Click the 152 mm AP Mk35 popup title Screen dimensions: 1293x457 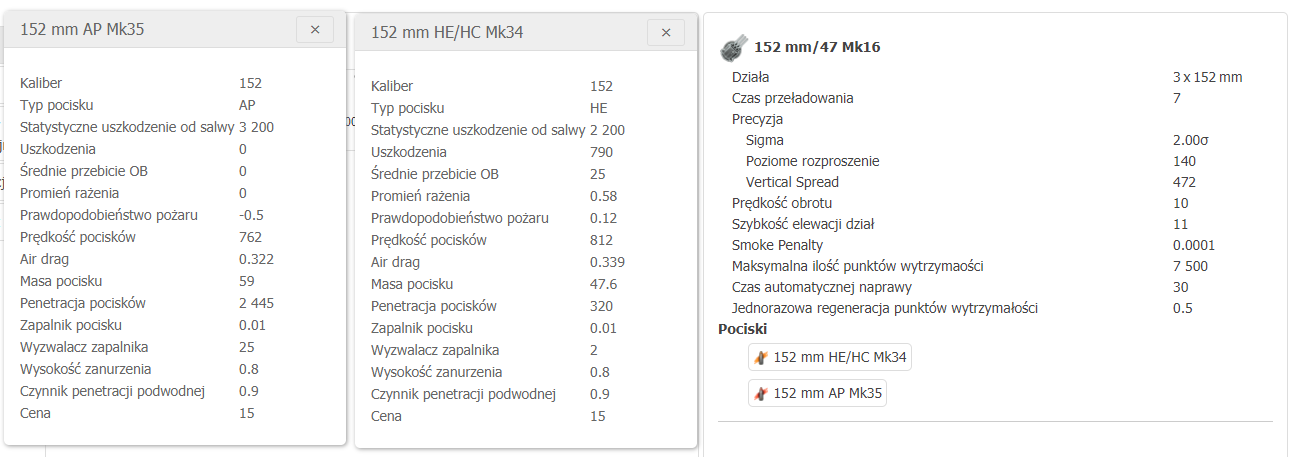(x=82, y=30)
